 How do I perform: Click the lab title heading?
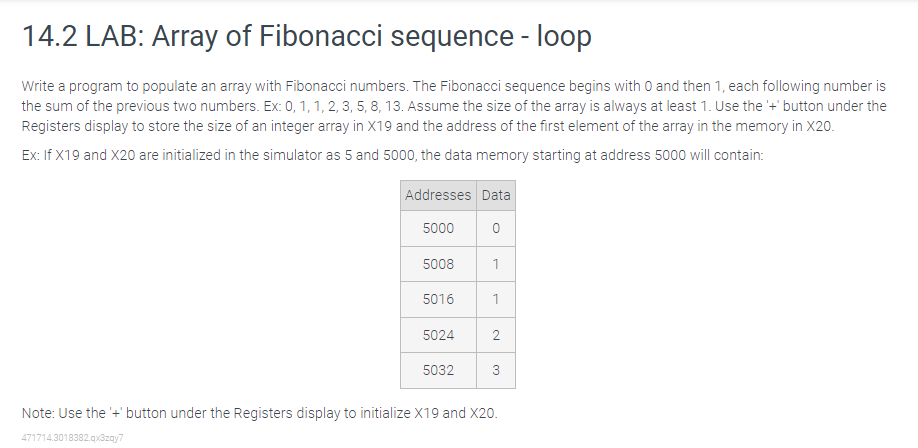306,36
